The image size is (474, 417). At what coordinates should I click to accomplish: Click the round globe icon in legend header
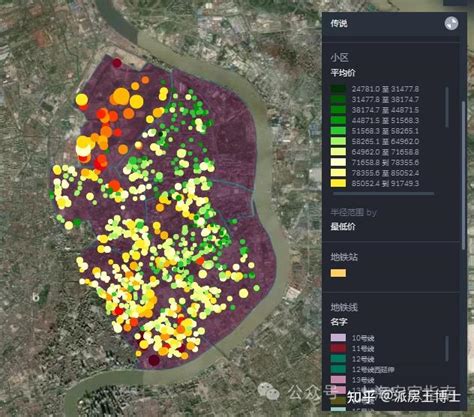point(451,24)
